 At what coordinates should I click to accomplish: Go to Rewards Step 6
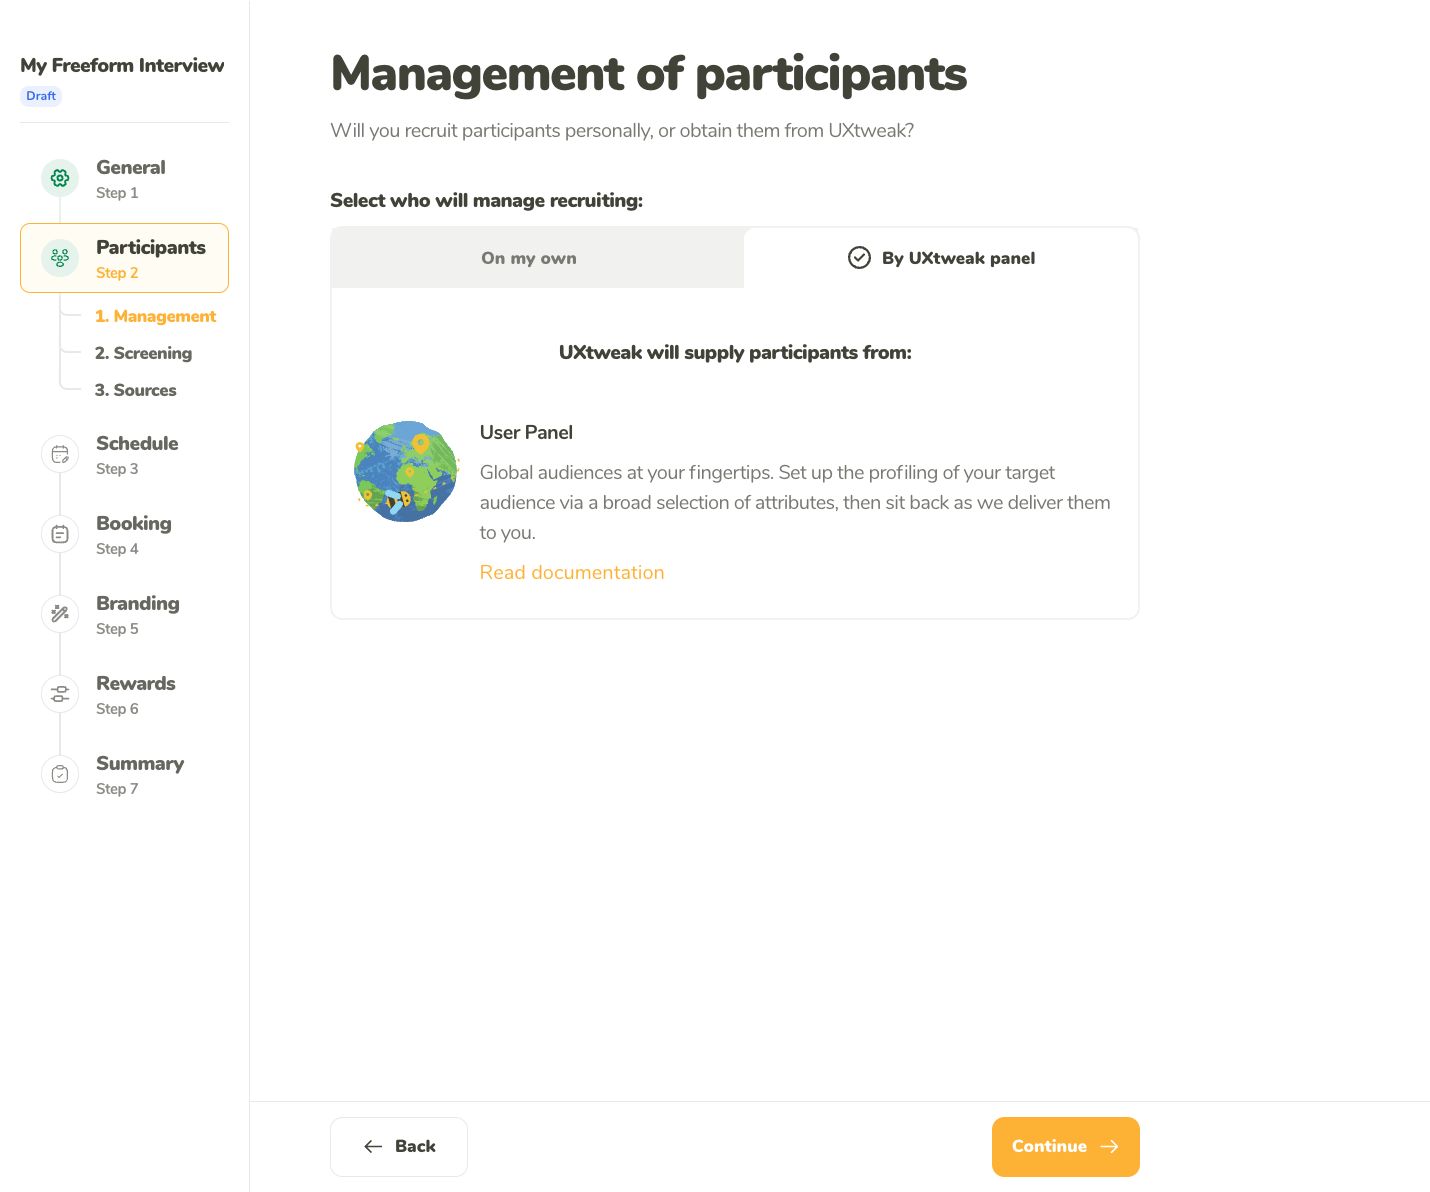[x=124, y=694]
